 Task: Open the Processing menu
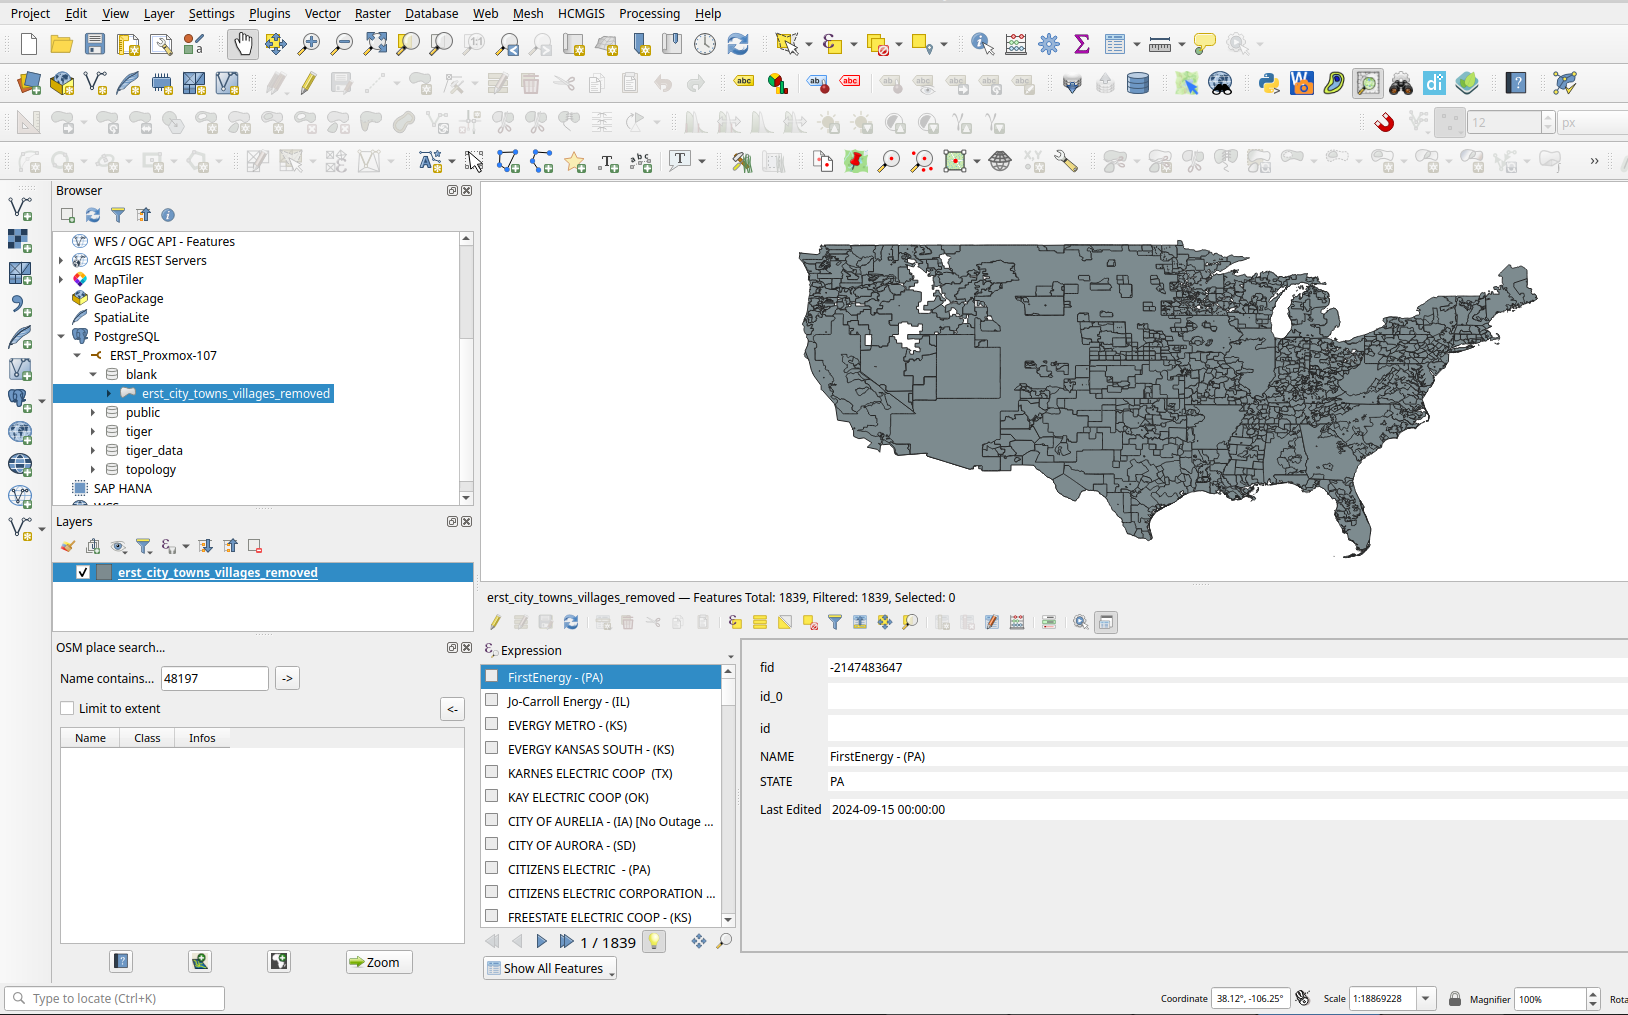coord(648,13)
